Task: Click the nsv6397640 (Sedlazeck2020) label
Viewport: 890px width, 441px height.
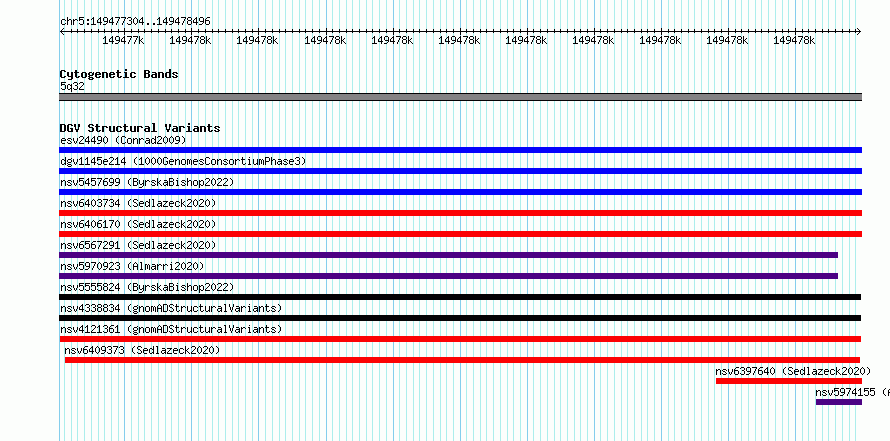Action: (793, 371)
